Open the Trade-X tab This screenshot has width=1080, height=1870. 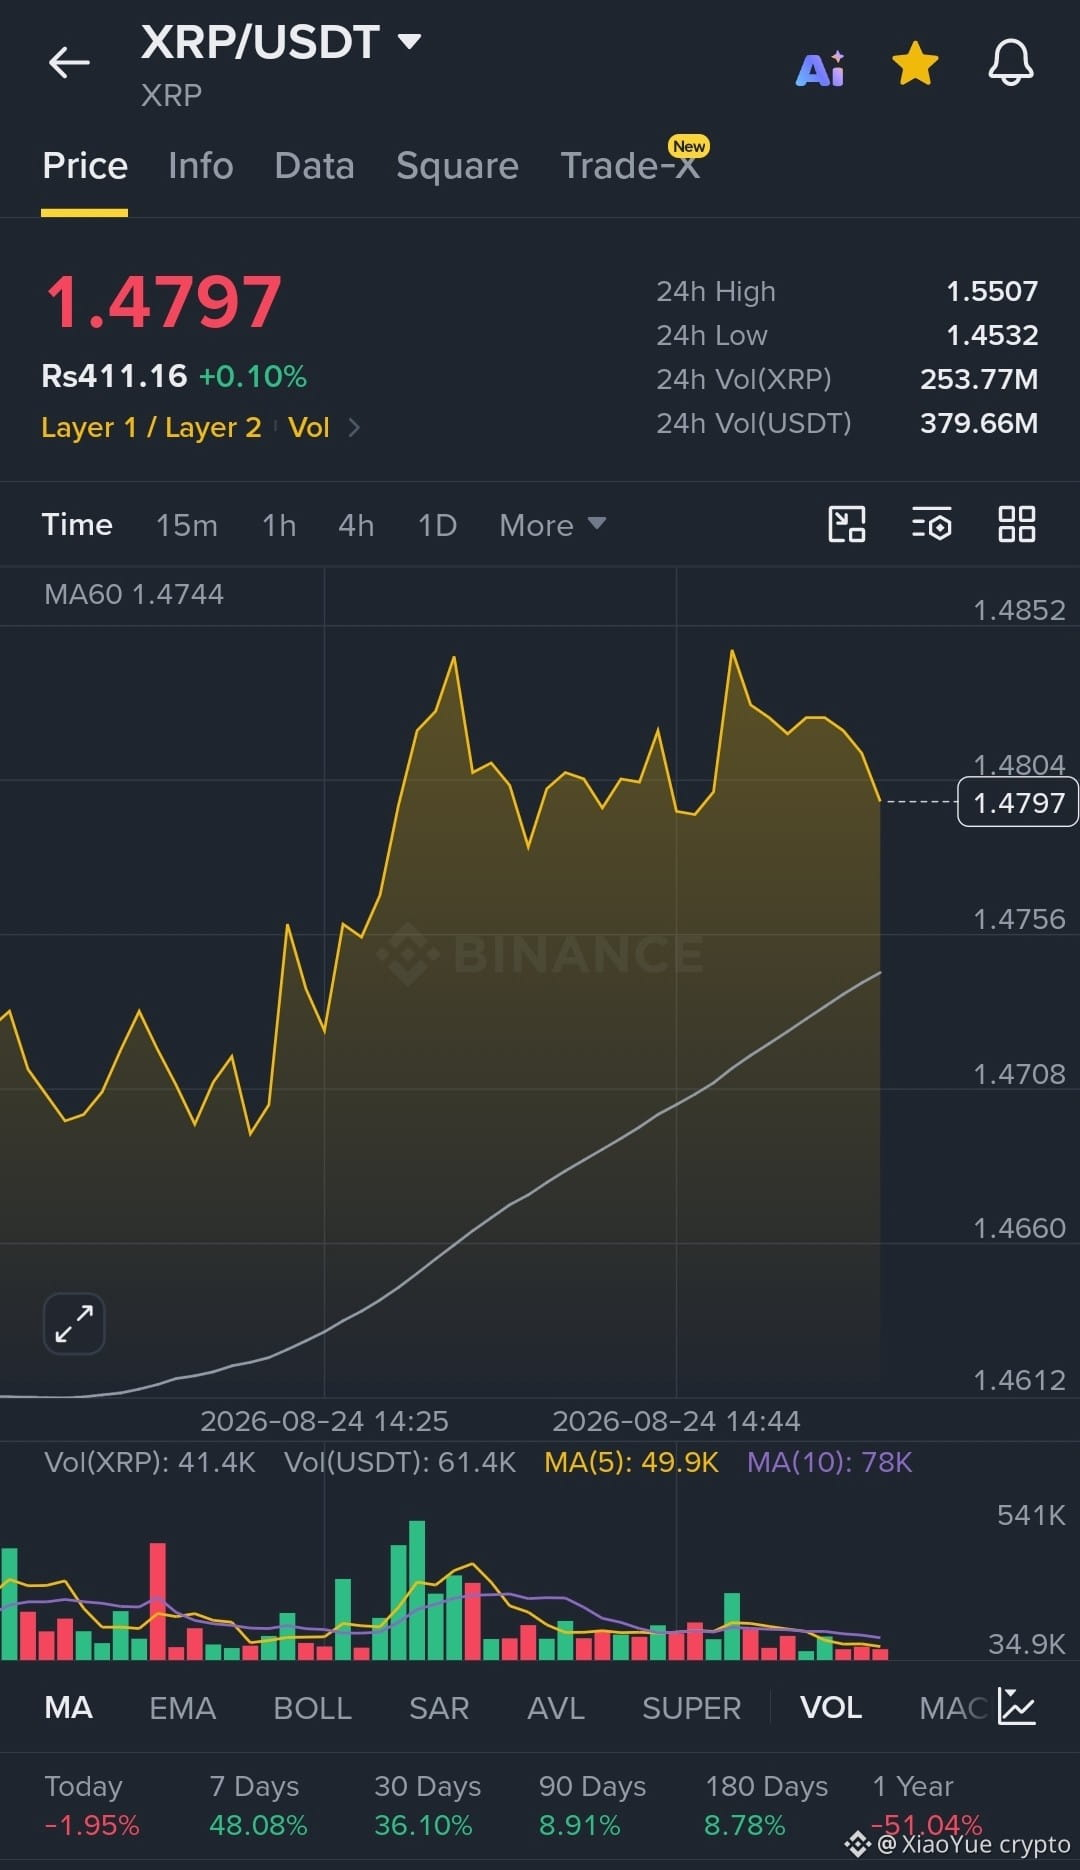coord(630,166)
